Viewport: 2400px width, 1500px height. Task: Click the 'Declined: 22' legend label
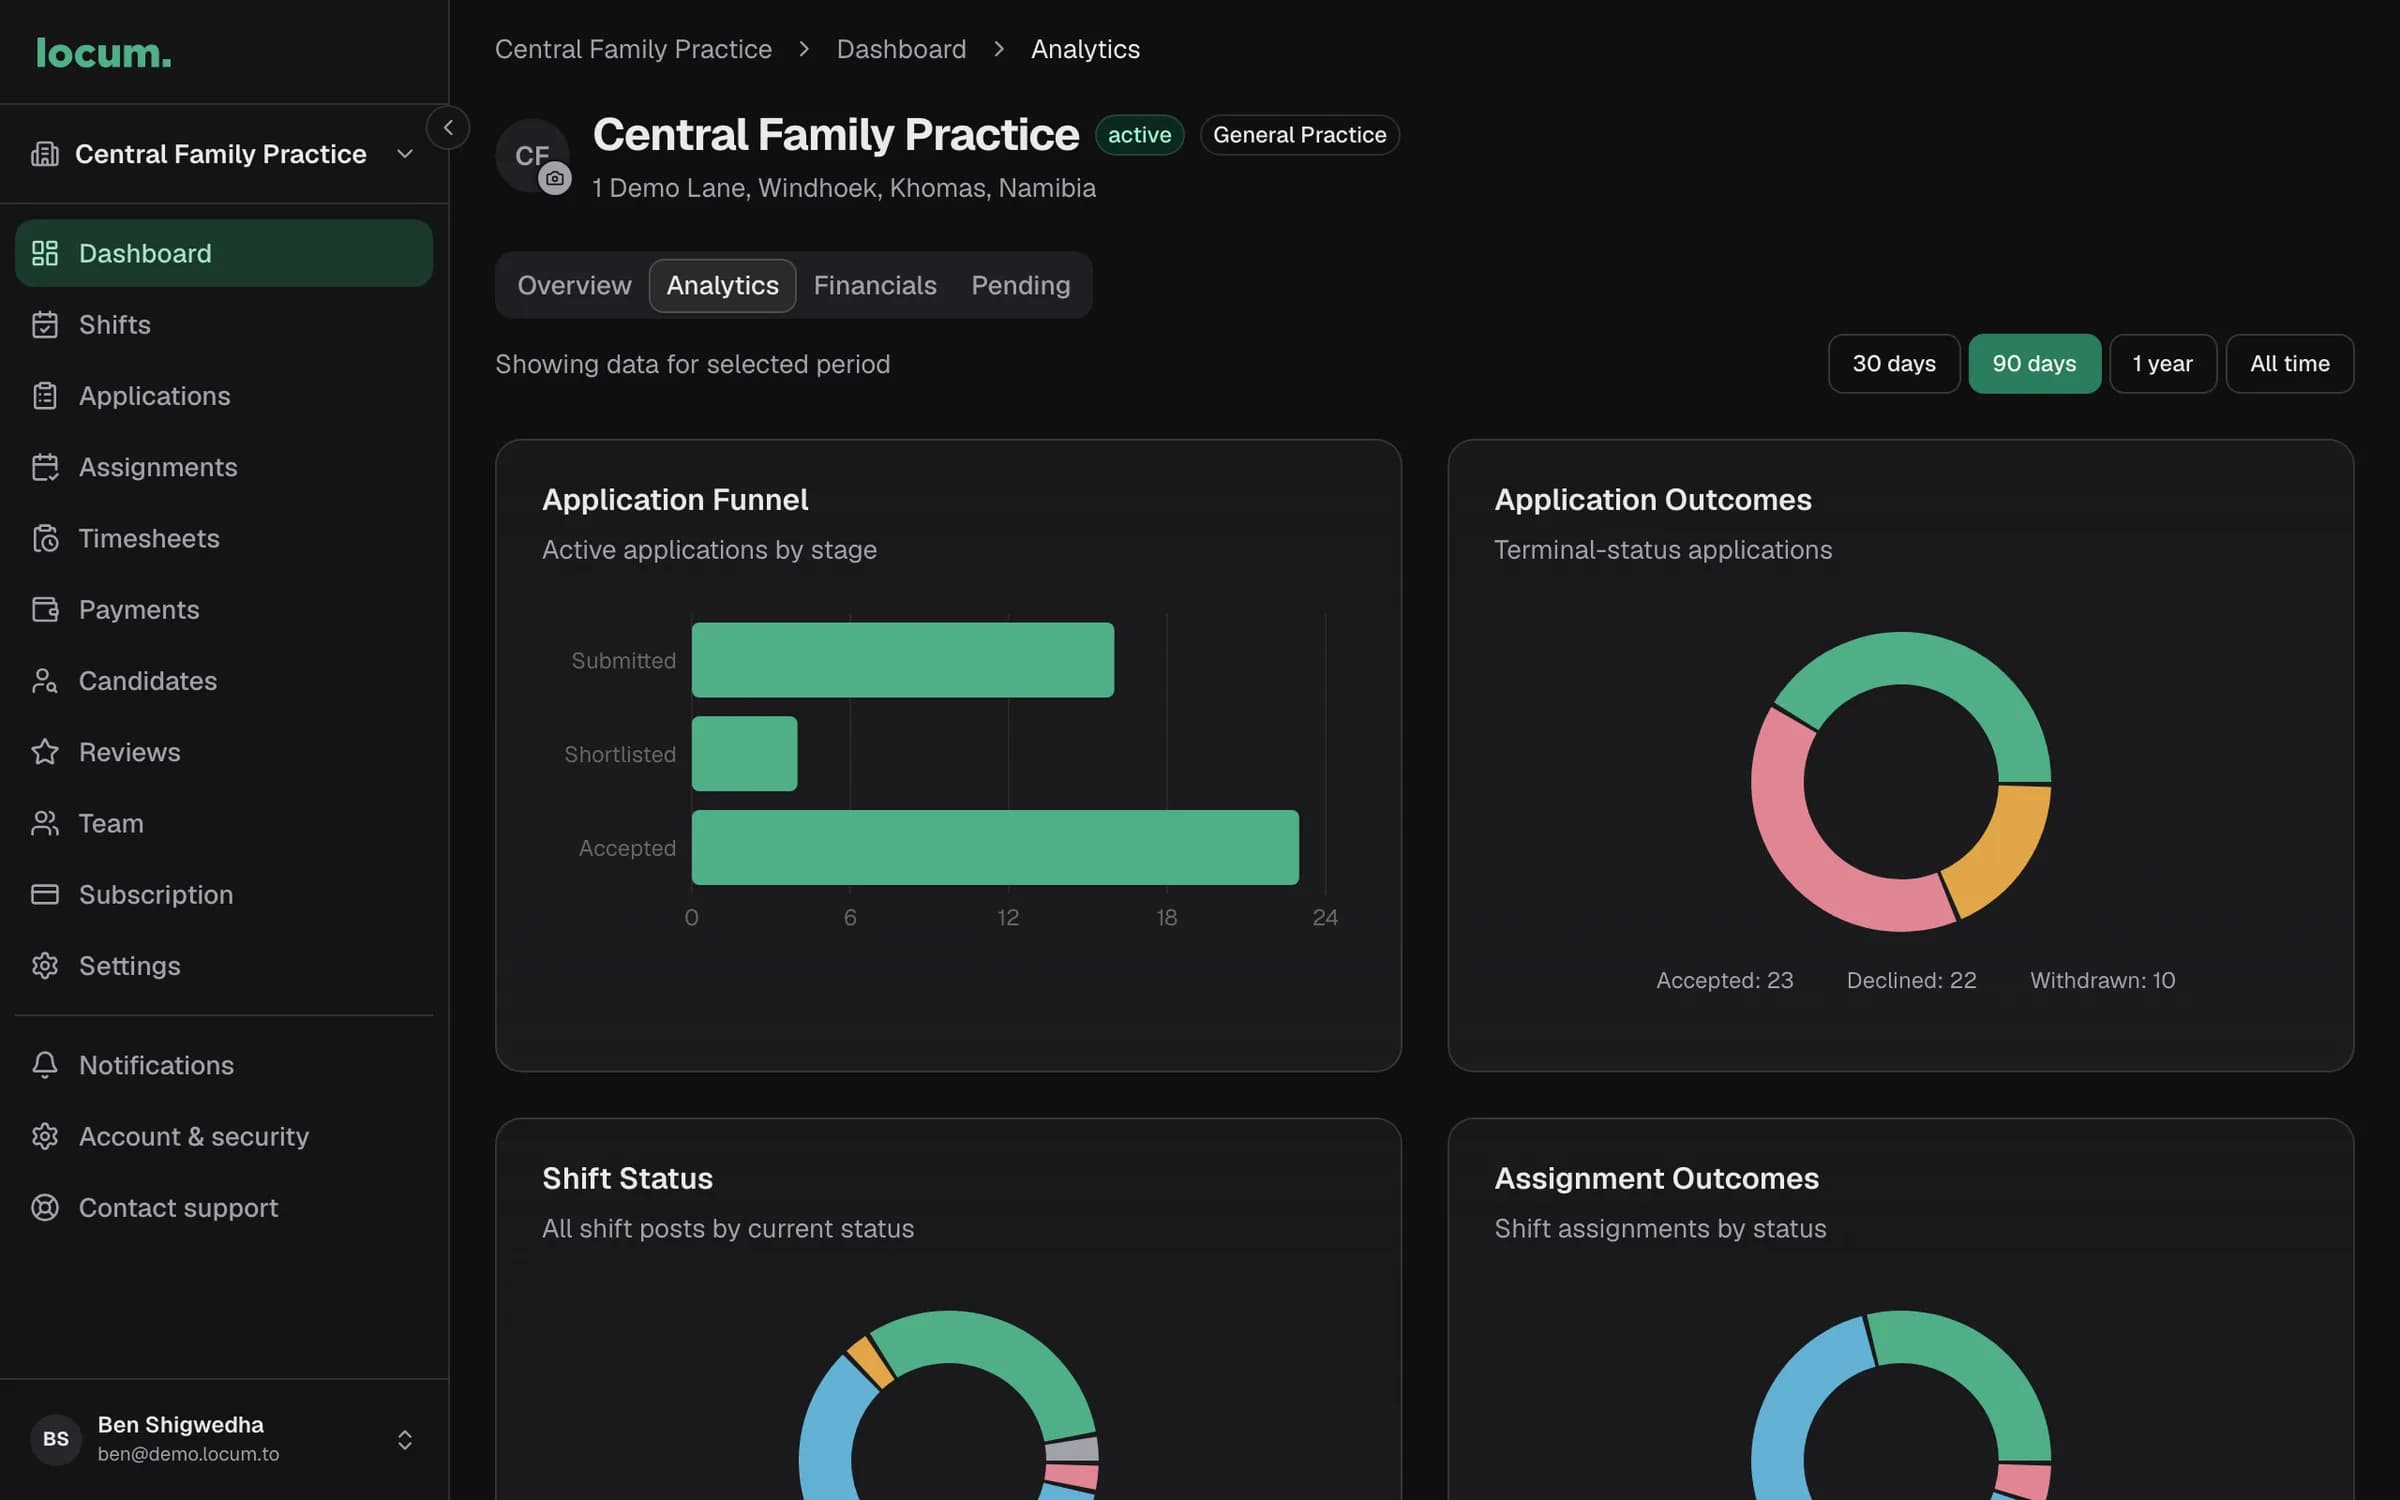[x=1911, y=980]
